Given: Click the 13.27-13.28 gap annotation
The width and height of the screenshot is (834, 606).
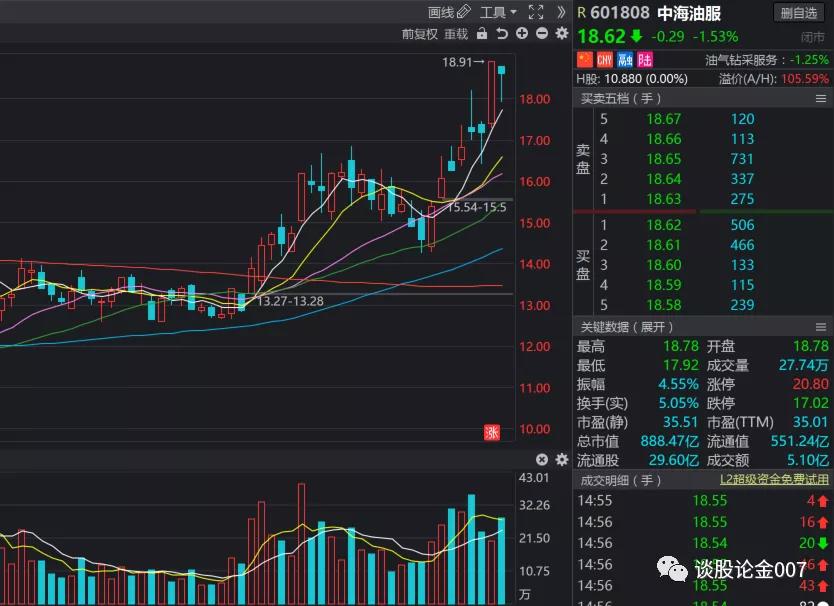Looking at the screenshot, I should pos(290,301).
